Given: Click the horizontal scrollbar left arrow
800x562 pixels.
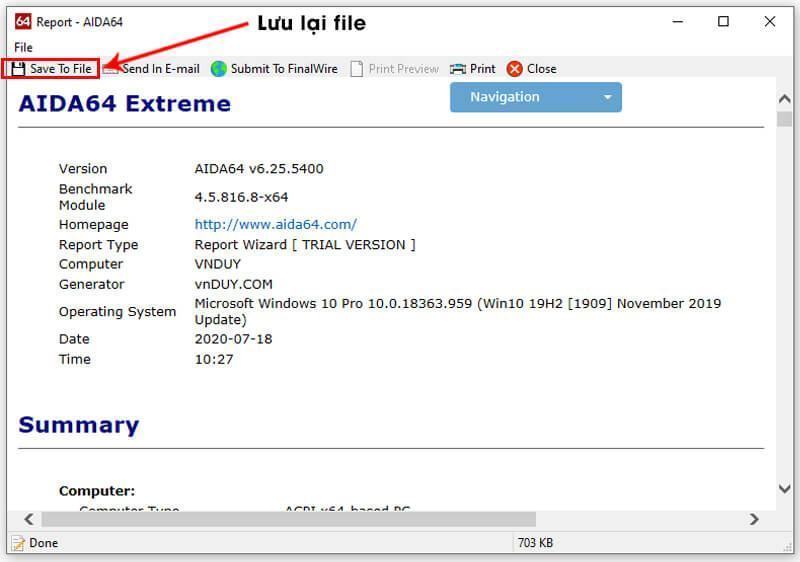Looking at the screenshot, I should tap(29, 520).
